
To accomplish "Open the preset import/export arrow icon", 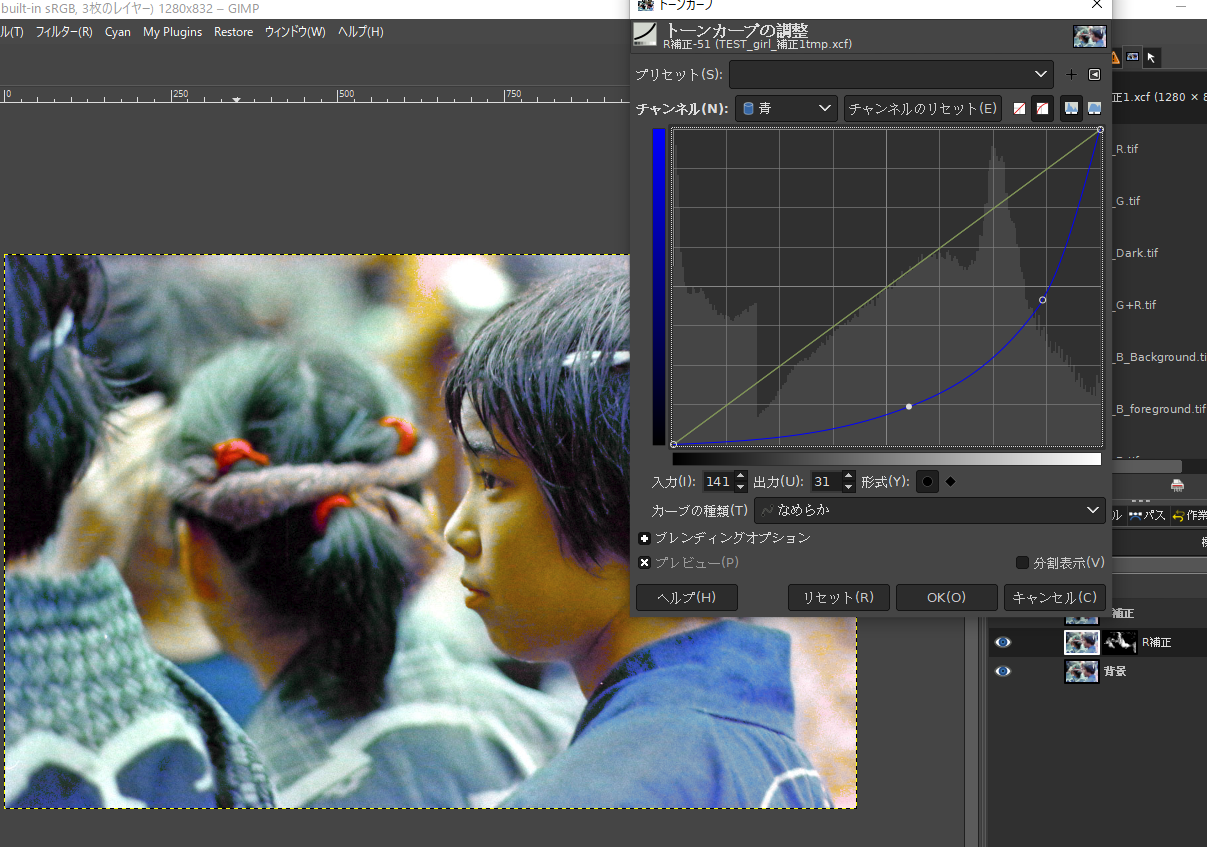I will tap(1095, 73).
